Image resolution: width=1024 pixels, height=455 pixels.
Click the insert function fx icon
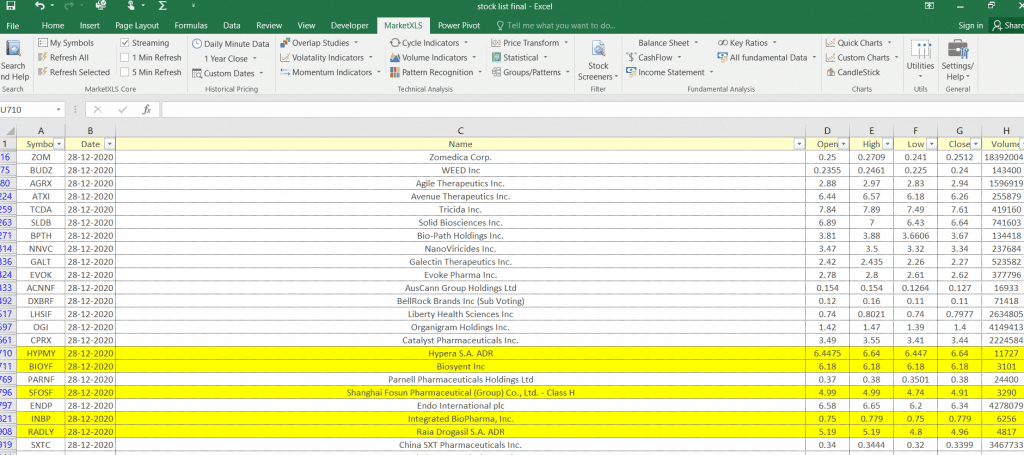147,110
